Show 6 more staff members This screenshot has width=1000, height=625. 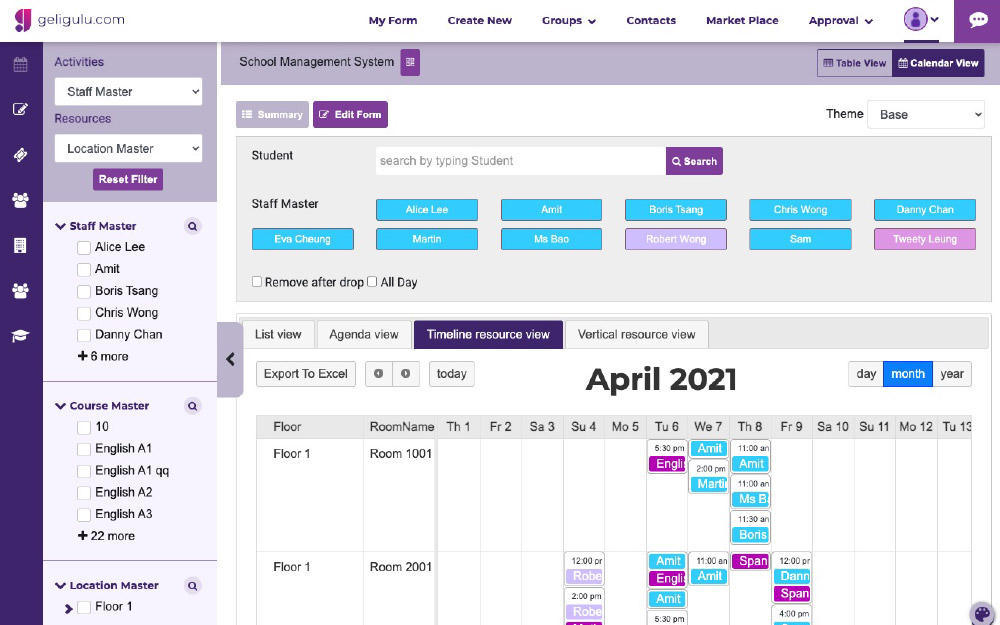(x=103, y=357)
